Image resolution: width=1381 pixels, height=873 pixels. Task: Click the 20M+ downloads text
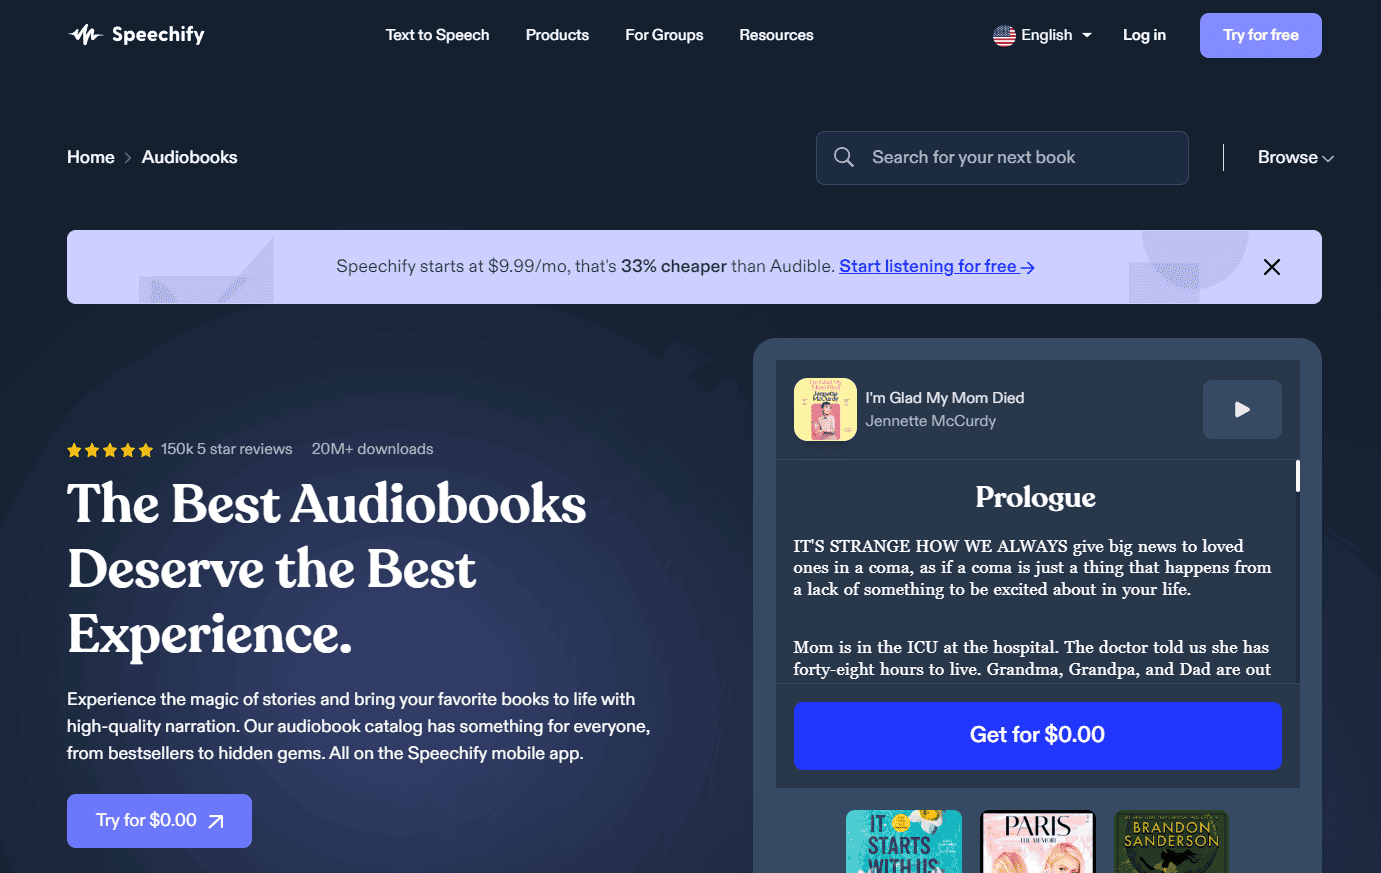(x=372, y=449)
